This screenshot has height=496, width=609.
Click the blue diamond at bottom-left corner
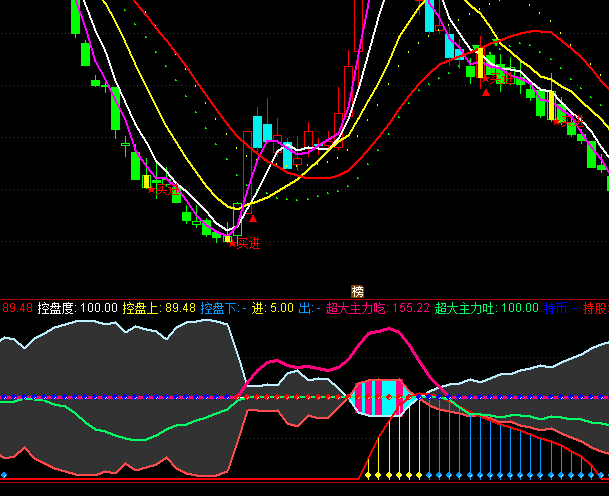click(x=4, y=474)
